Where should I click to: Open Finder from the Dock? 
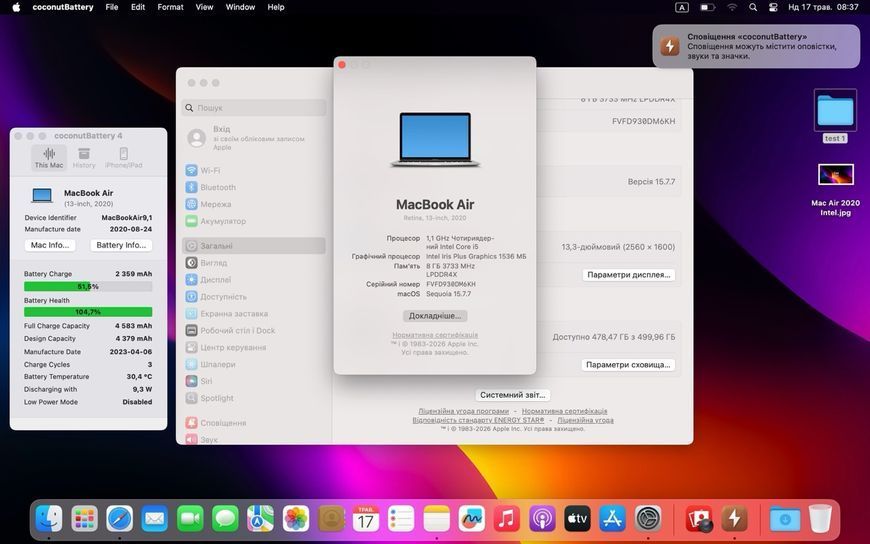(x=49, y=520)
